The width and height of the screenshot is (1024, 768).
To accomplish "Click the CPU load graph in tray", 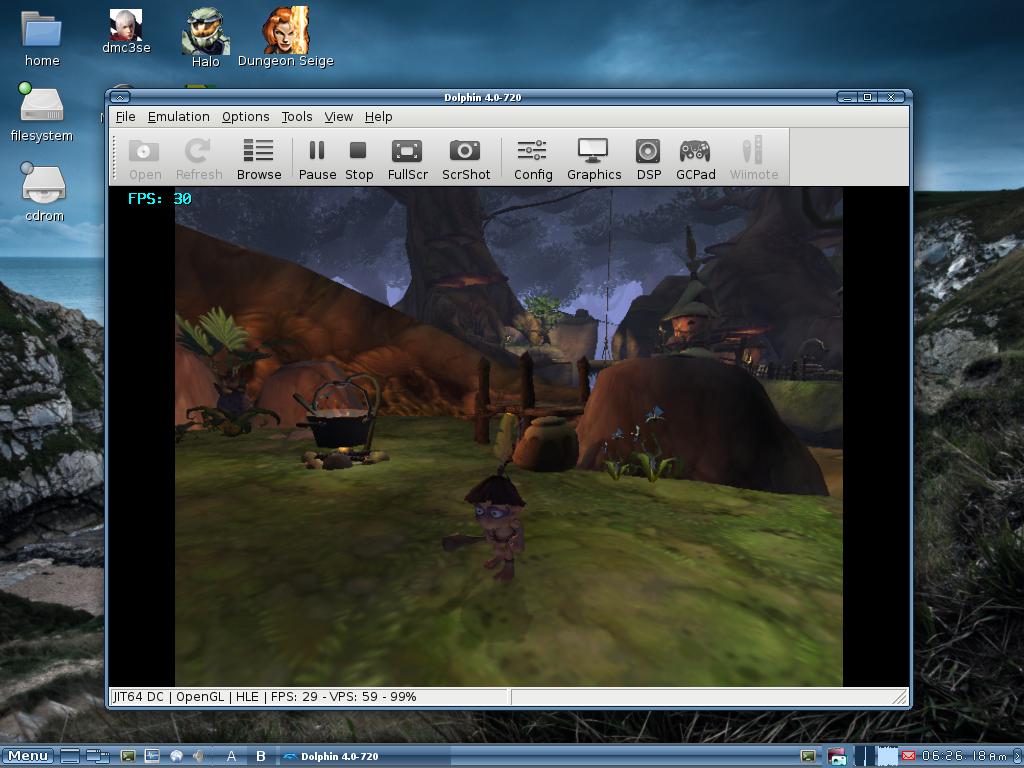I will pyautogui.click(x=887, y=756).
